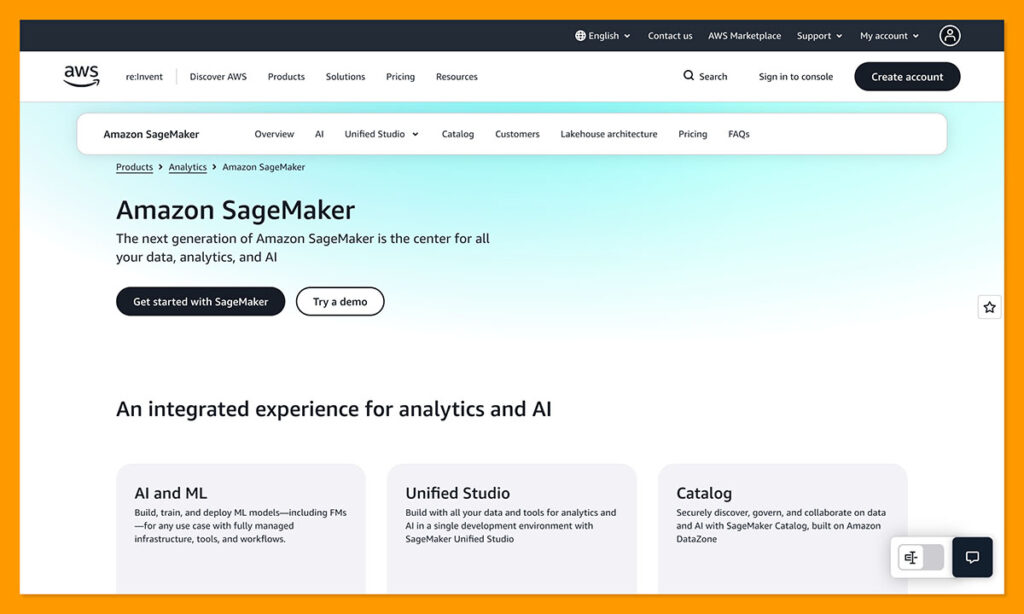1024x614 pixels.
Task: Follow the Products breadcrumb link
Action: [x=135, y=167]
